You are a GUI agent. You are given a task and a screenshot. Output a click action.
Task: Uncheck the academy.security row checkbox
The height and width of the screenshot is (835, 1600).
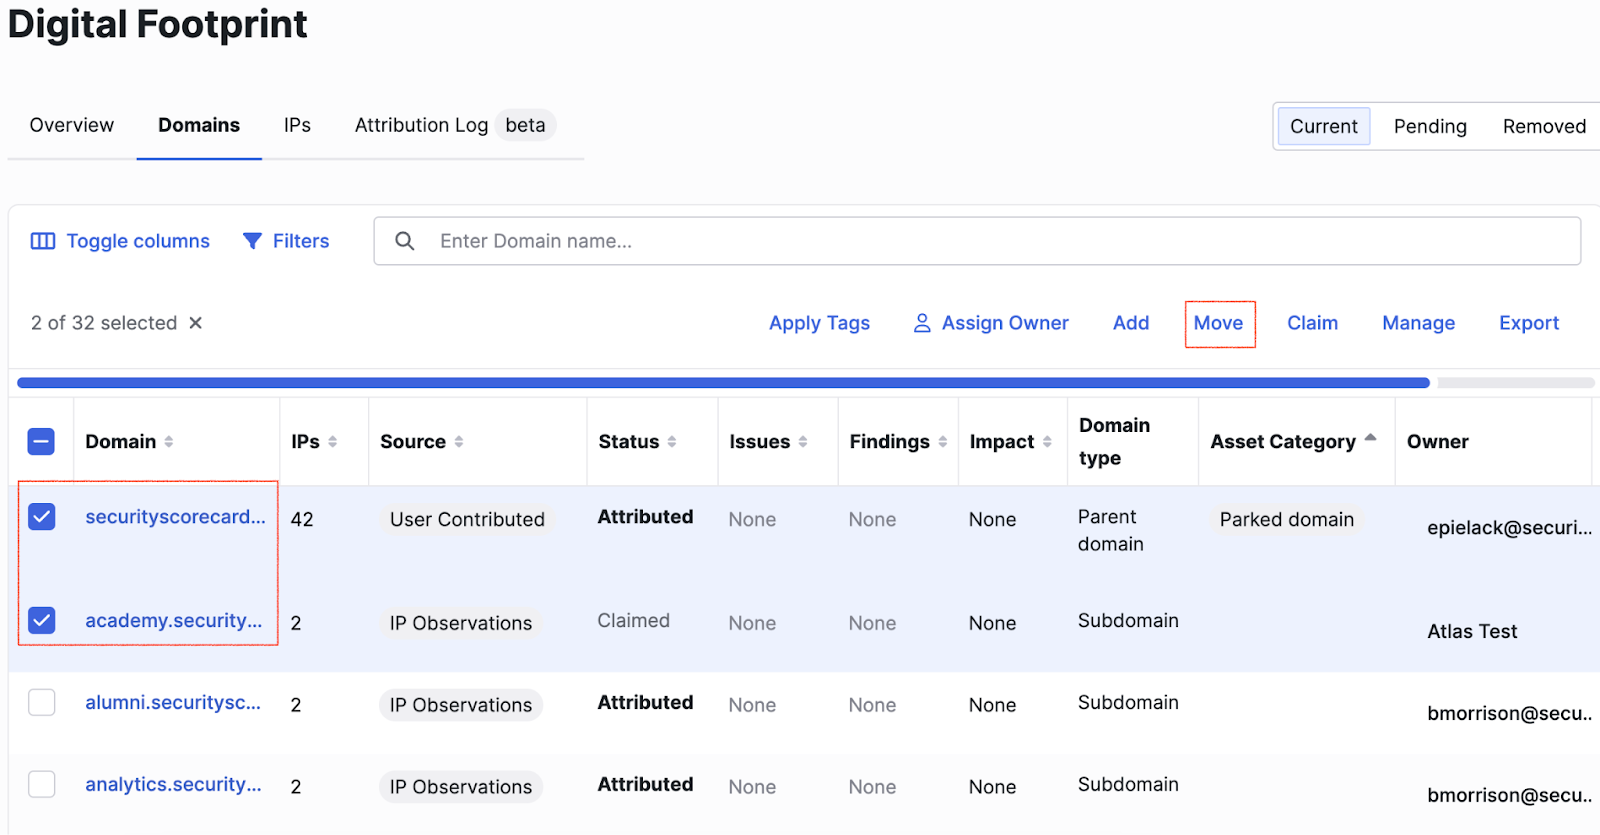(x=41, y=621)
